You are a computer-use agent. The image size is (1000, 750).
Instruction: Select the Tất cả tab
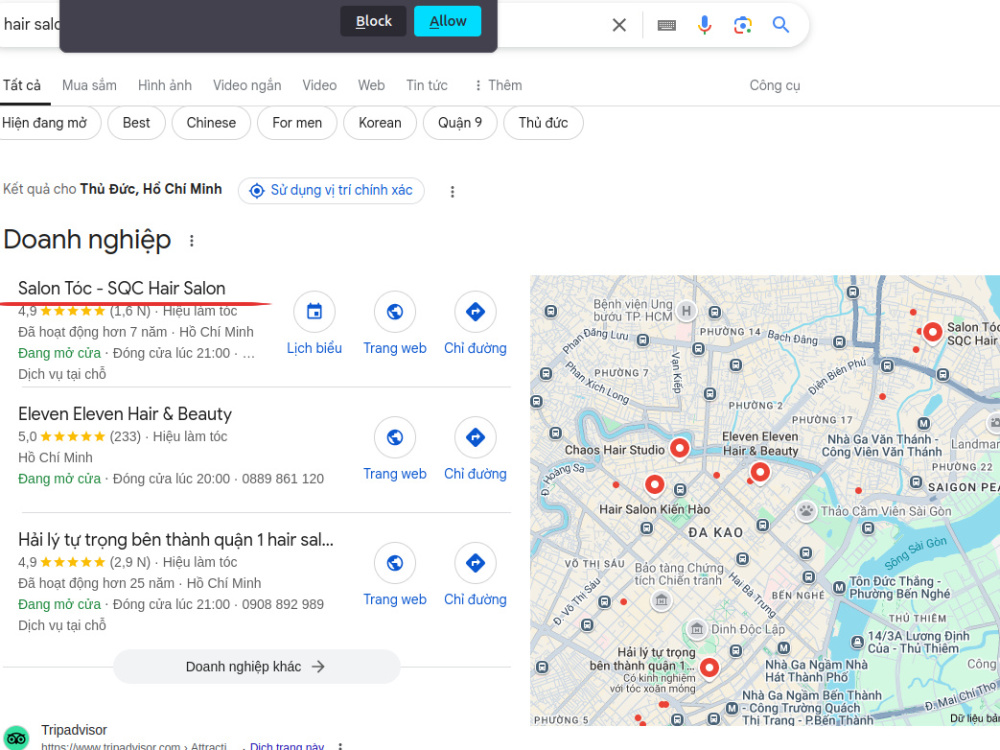tap(22, 85)
